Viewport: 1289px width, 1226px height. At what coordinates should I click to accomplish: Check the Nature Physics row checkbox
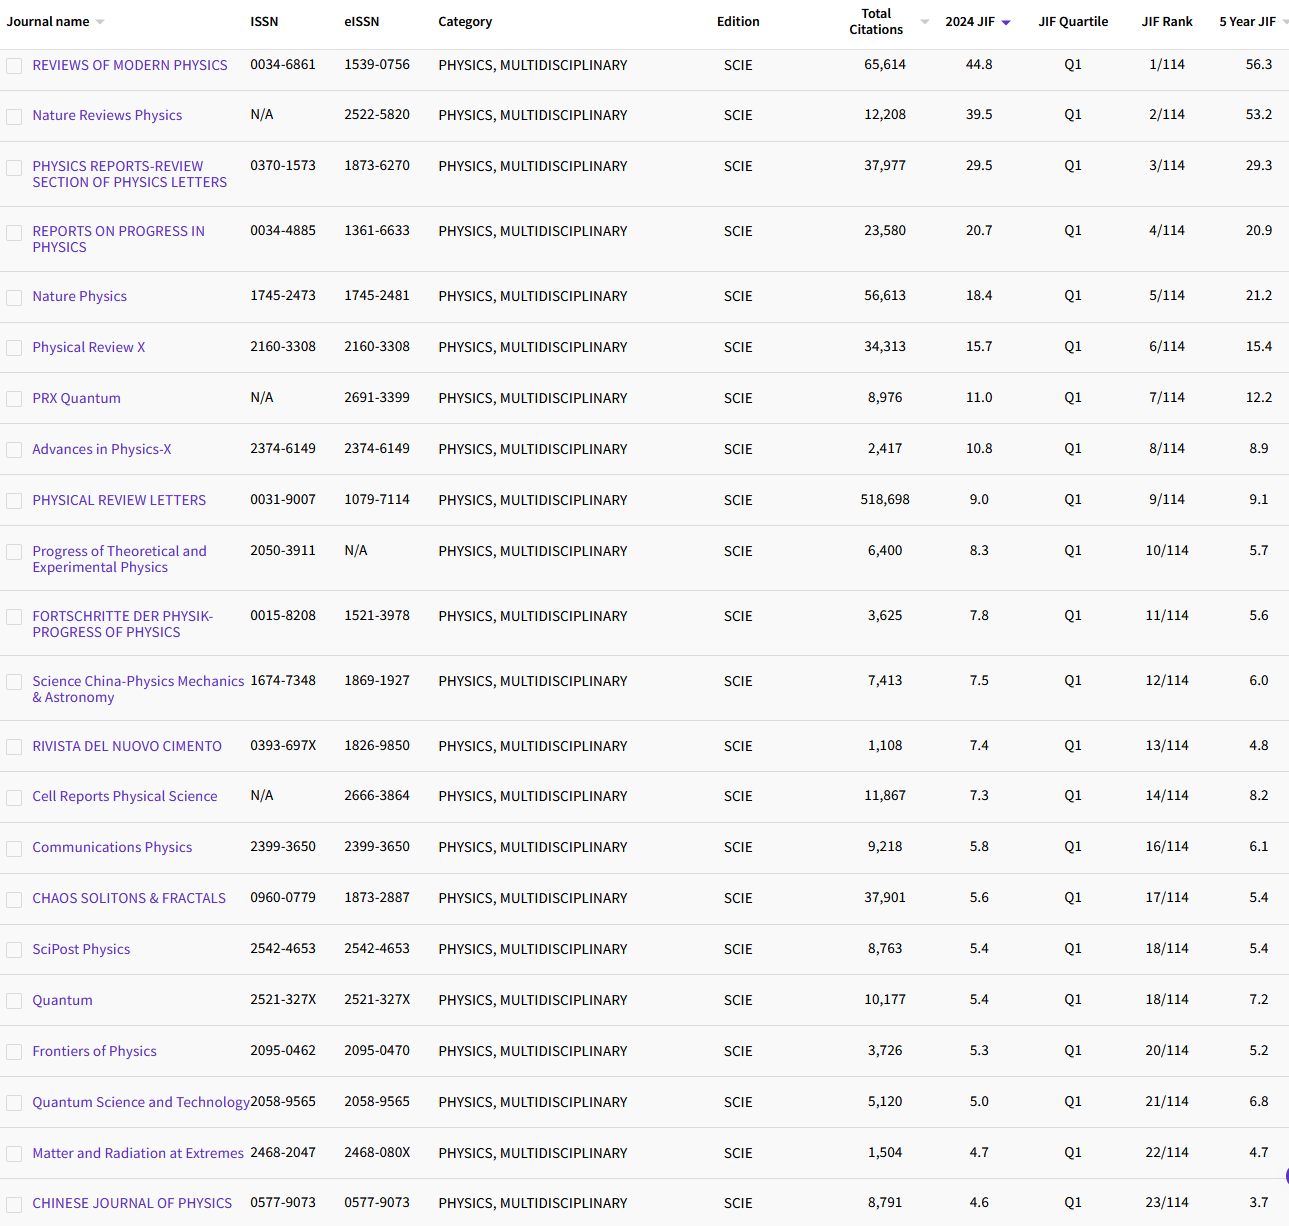pos(14,297)
